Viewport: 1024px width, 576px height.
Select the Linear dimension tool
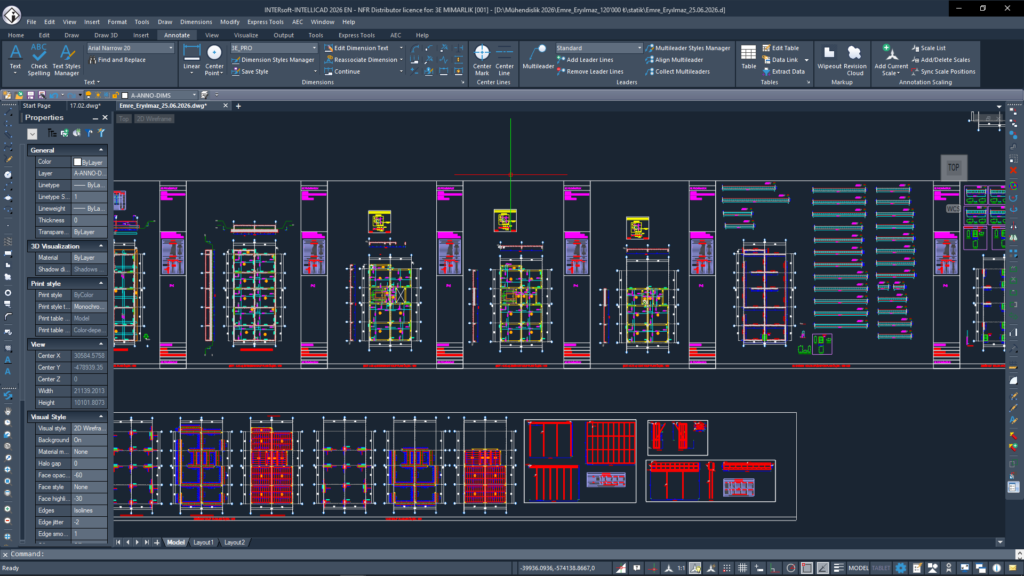(191, 59)
